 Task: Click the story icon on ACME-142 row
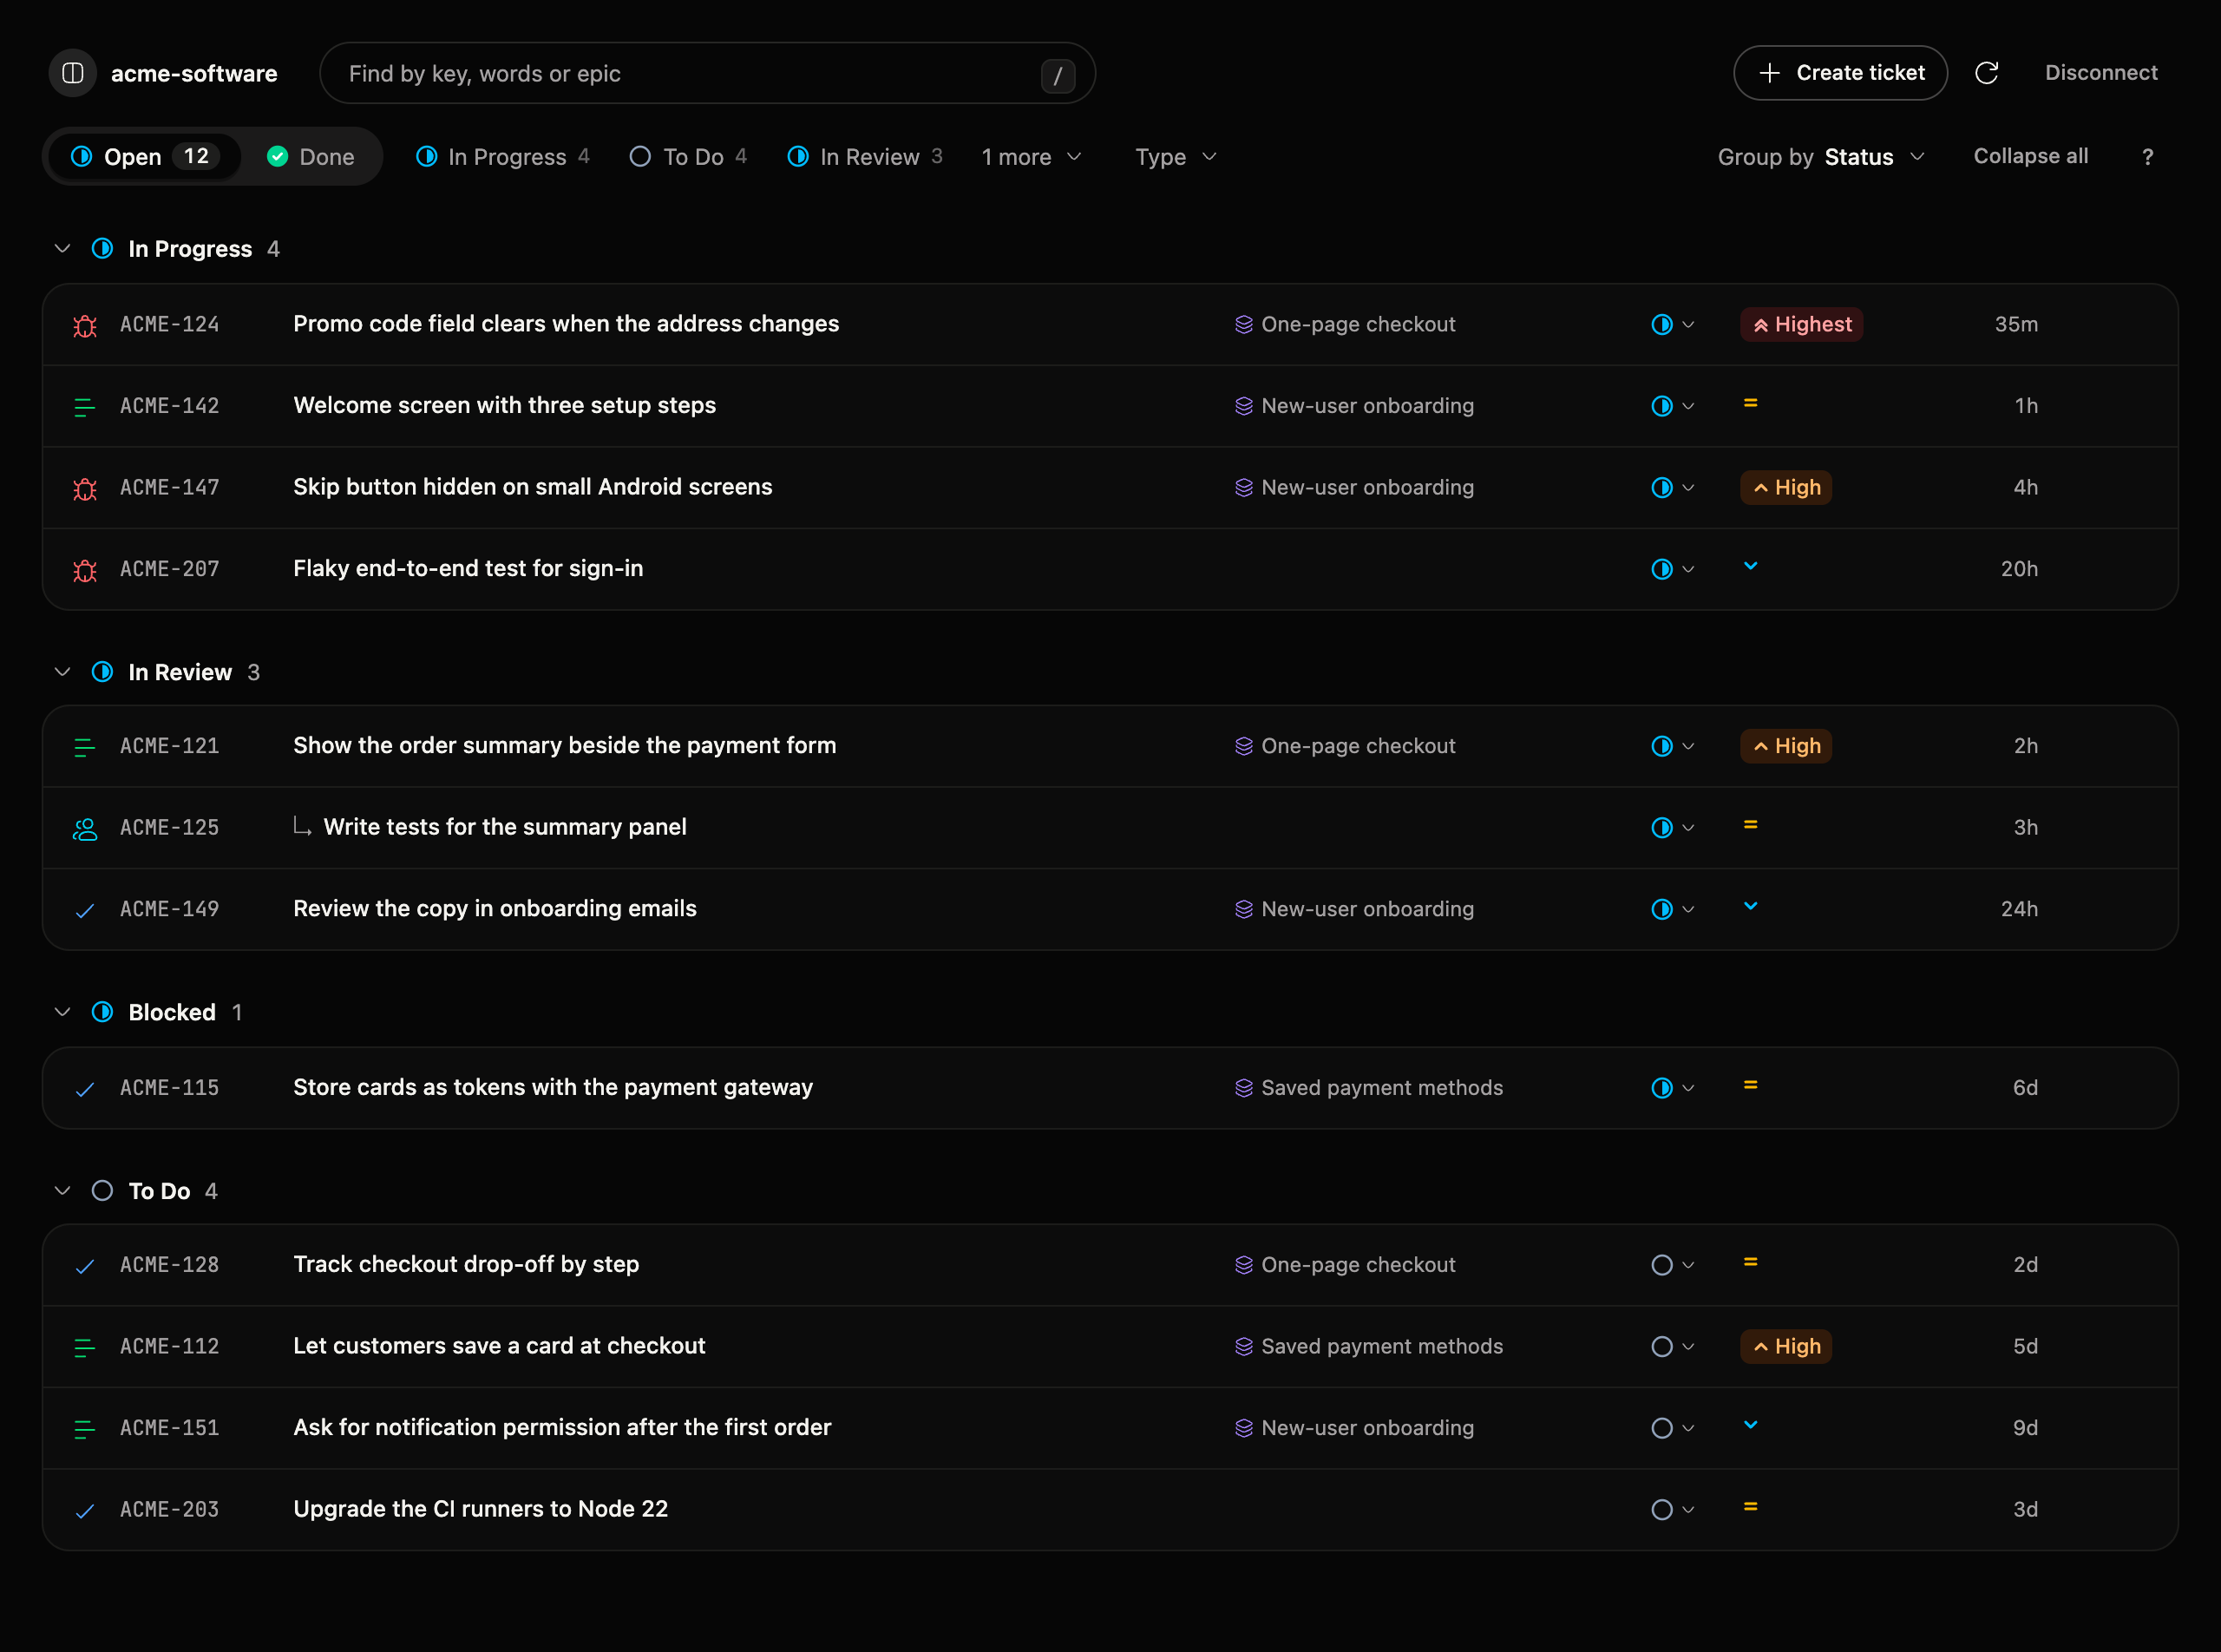point(85,406)
